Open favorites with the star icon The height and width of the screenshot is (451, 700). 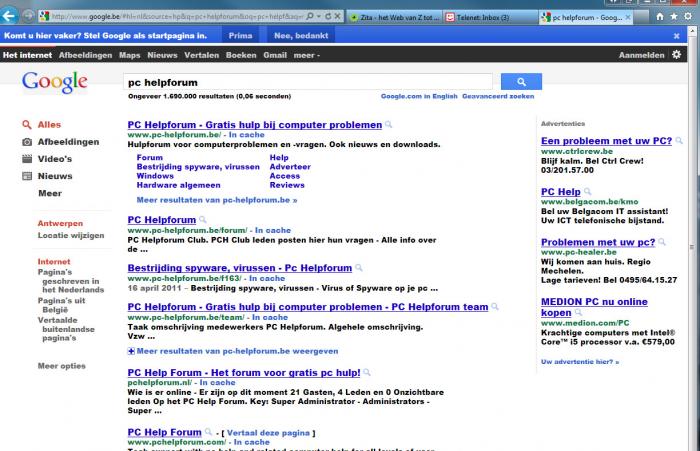coord(674,17)
